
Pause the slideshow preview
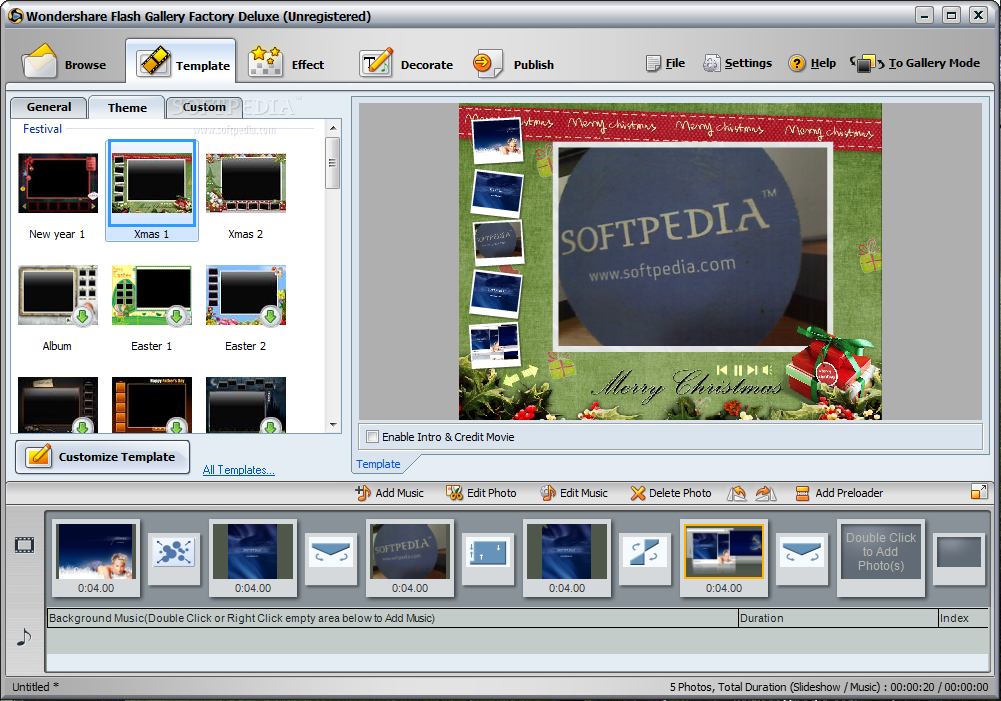[738, 370]
